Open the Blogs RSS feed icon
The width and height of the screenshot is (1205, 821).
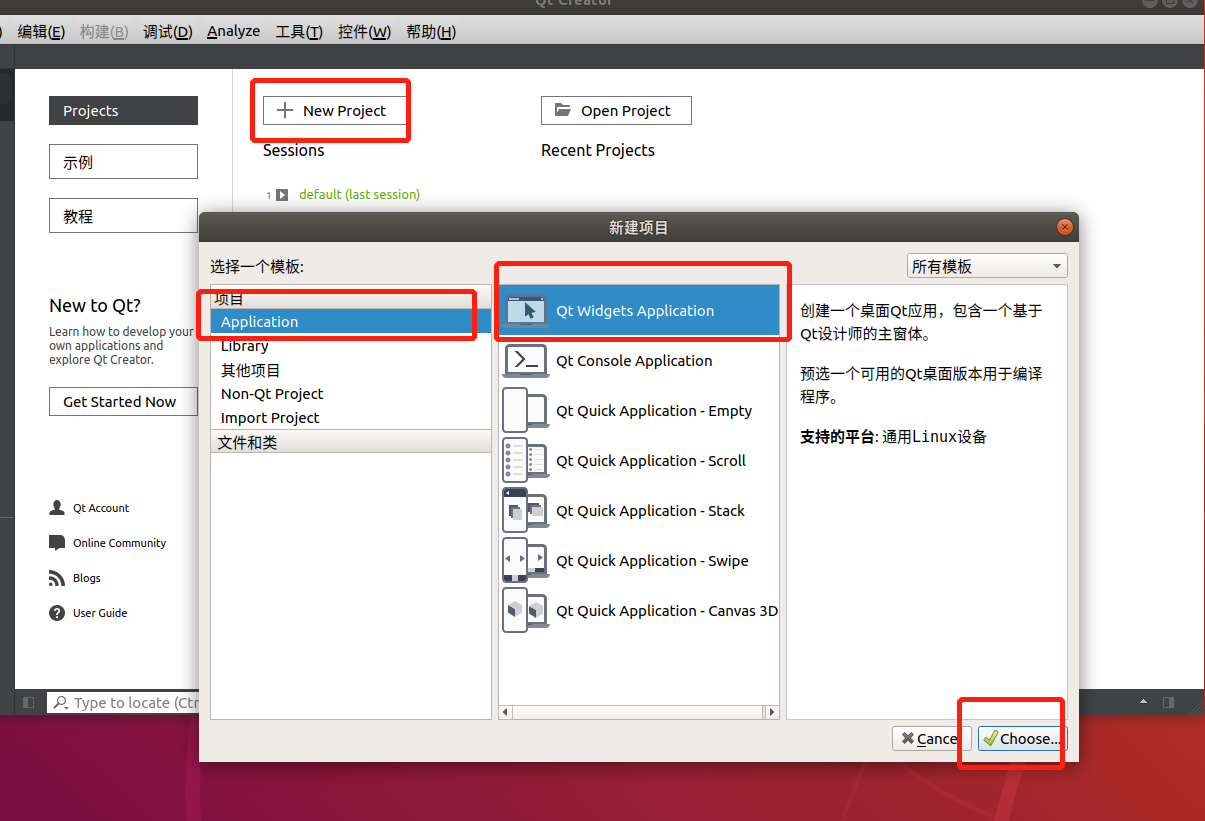[57, 578]
